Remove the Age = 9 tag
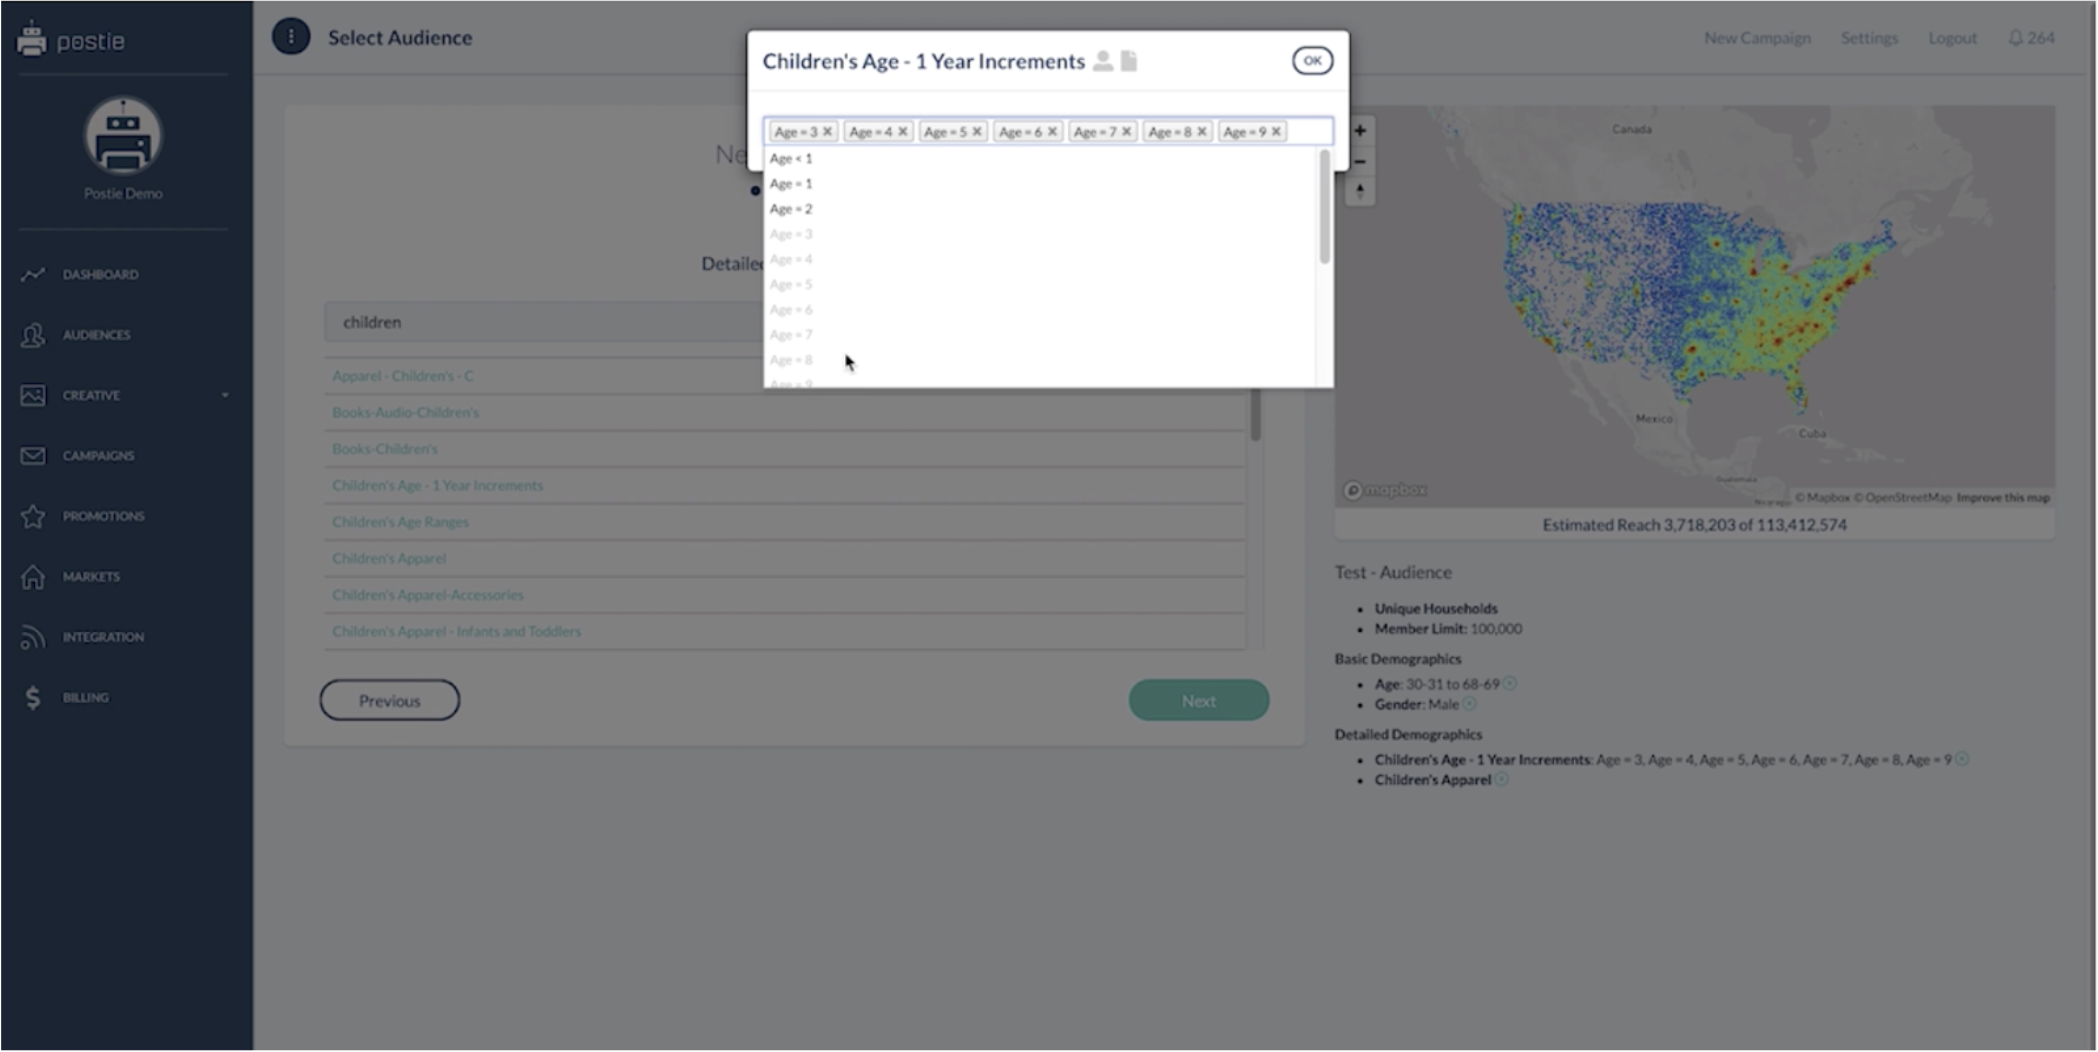This screenshot has width=2098, height=1052. [1276, 132]
